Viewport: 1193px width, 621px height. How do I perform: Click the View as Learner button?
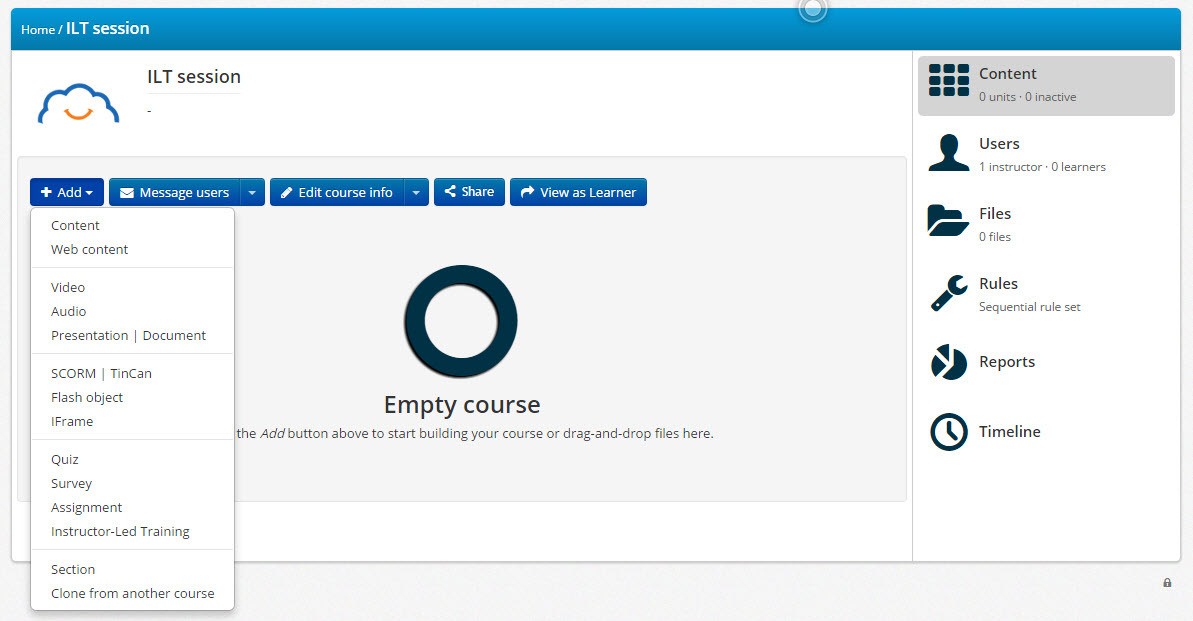[578, 192]
